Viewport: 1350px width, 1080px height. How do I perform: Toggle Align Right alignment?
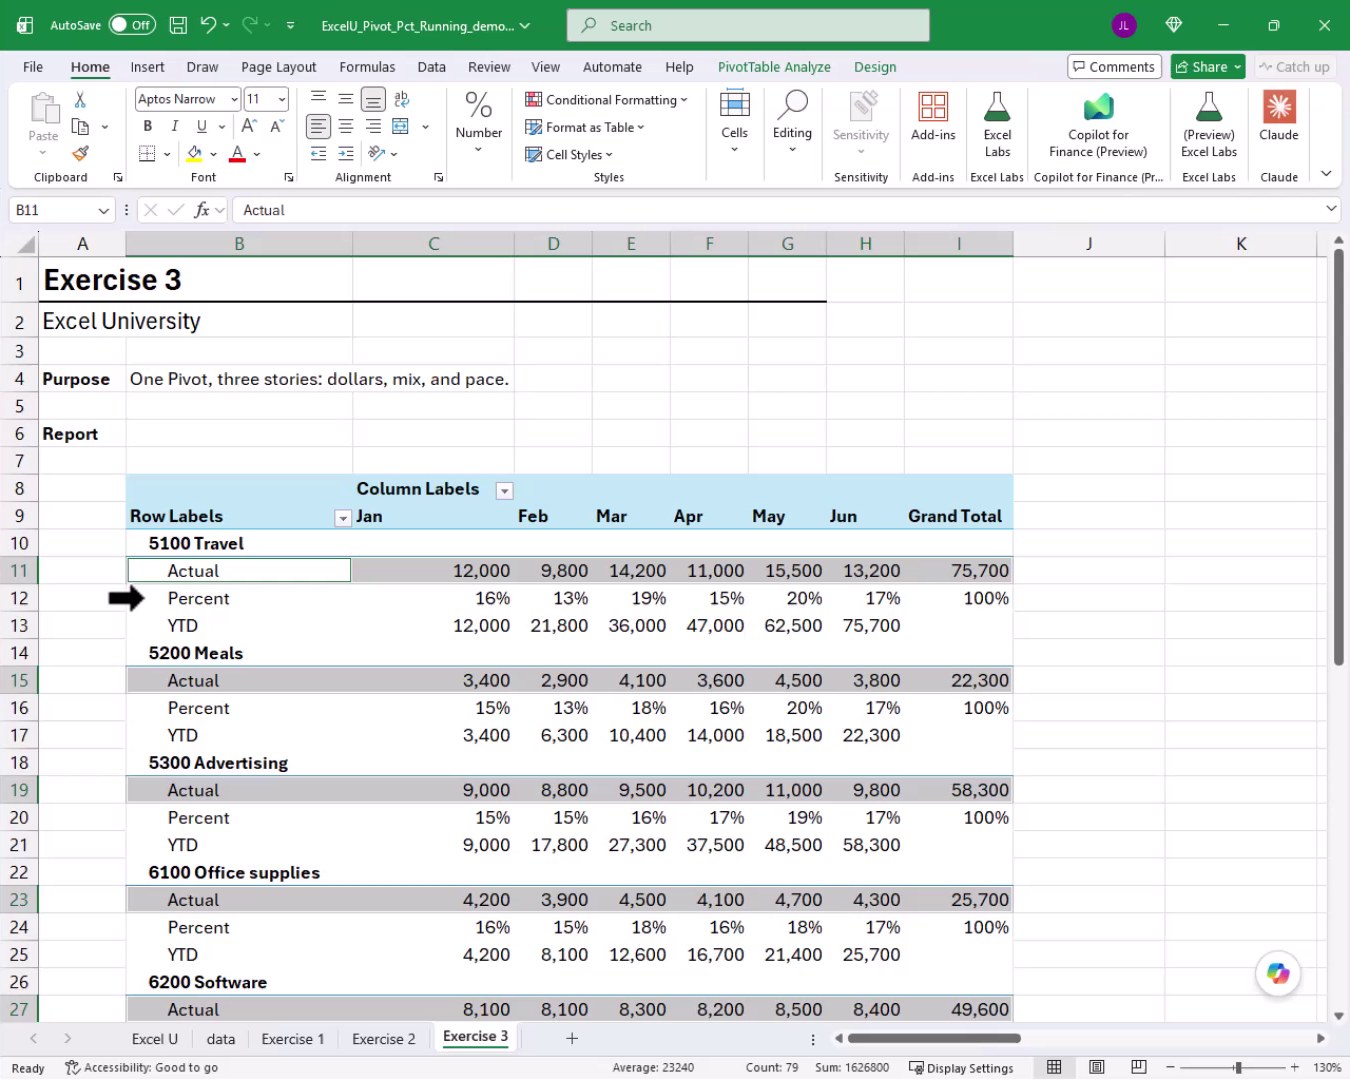pyautogui.click(x=373, y=126)
